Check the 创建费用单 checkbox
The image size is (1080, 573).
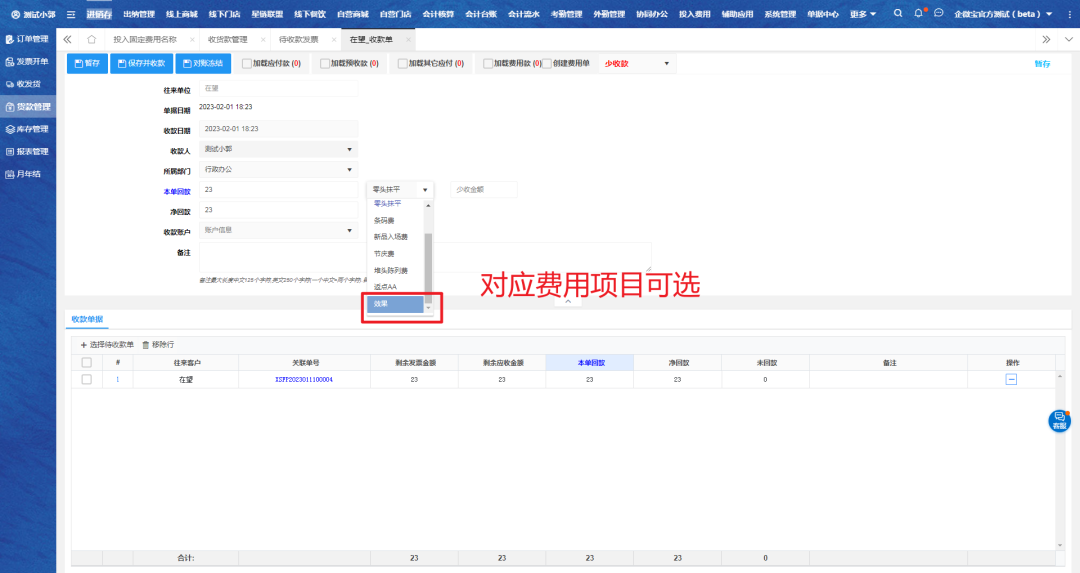547,63
